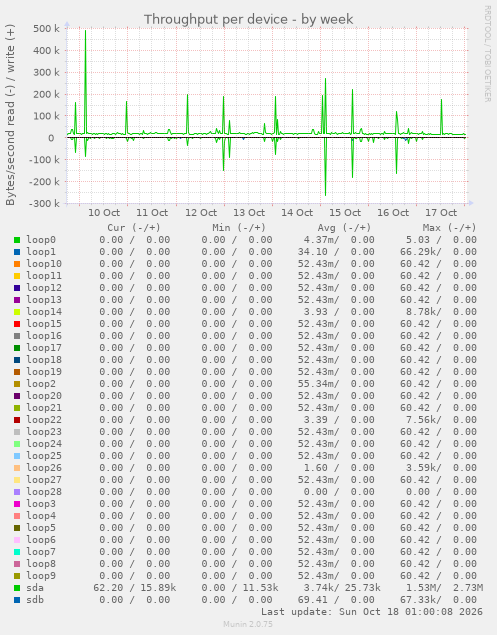Screen dimensions: 497x635
Task: Click the loop1 average '34.10 / 0.00'
Action: pyautogui.click(x=336, y=252)
